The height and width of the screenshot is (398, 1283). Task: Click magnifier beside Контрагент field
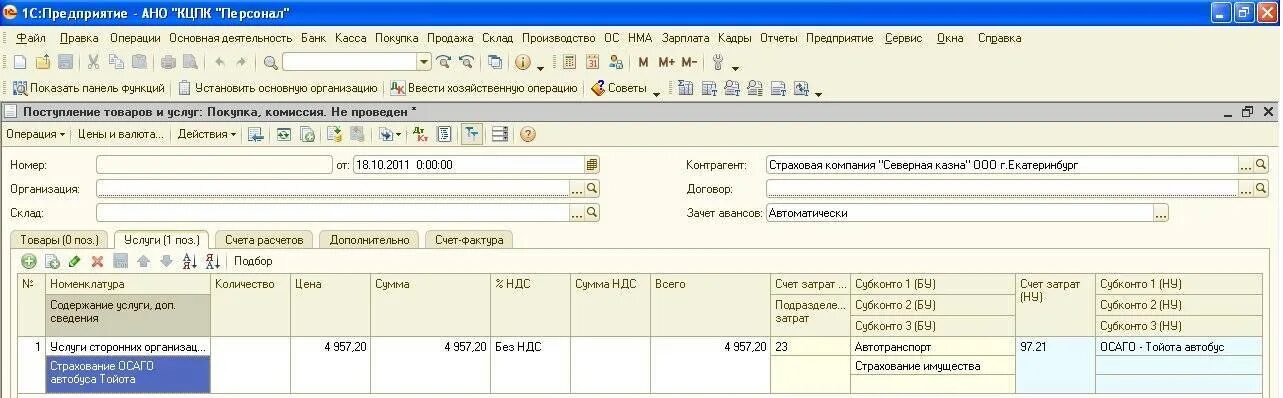(1261, 164)
